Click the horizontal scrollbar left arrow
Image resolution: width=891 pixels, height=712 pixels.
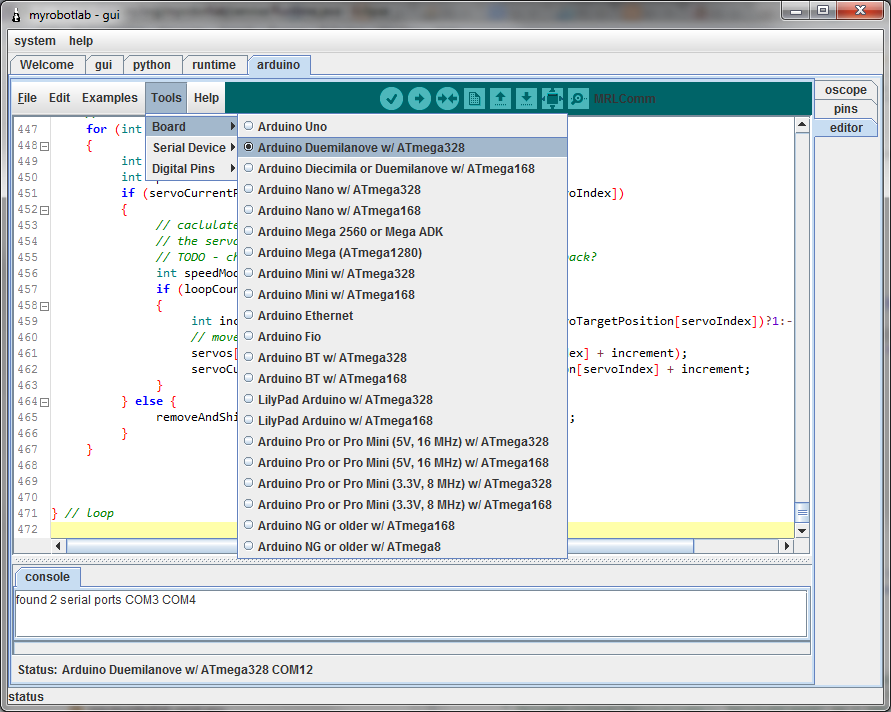(58, 546)
